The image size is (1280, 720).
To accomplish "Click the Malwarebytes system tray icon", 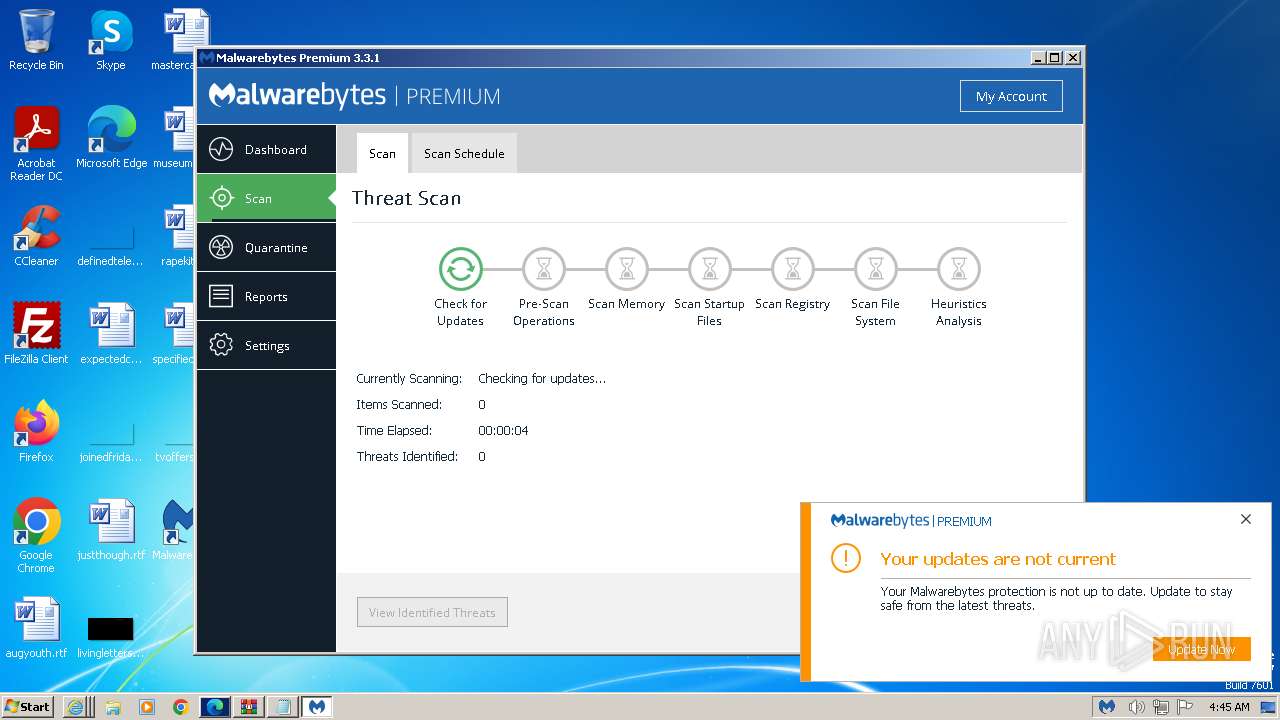I will coord(1106,706).
